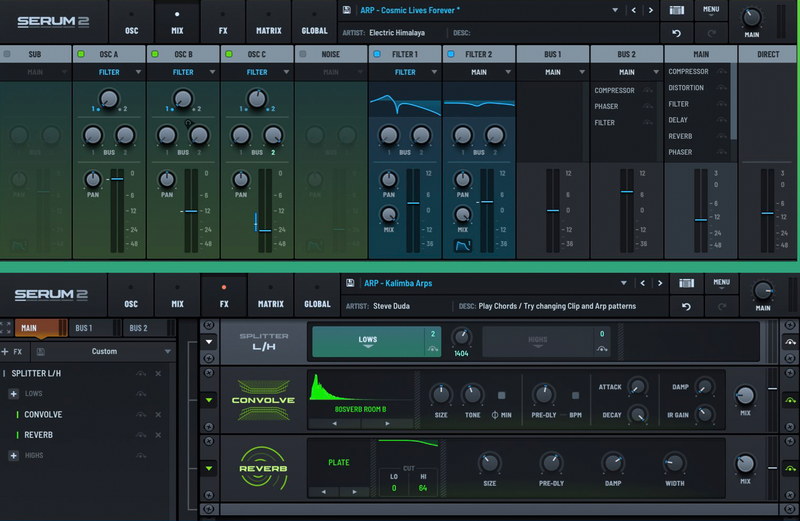Save preset icon in Cosmic Lives Forever window
The width and height of the screenshot is (800, 521).
click(346, 10)
